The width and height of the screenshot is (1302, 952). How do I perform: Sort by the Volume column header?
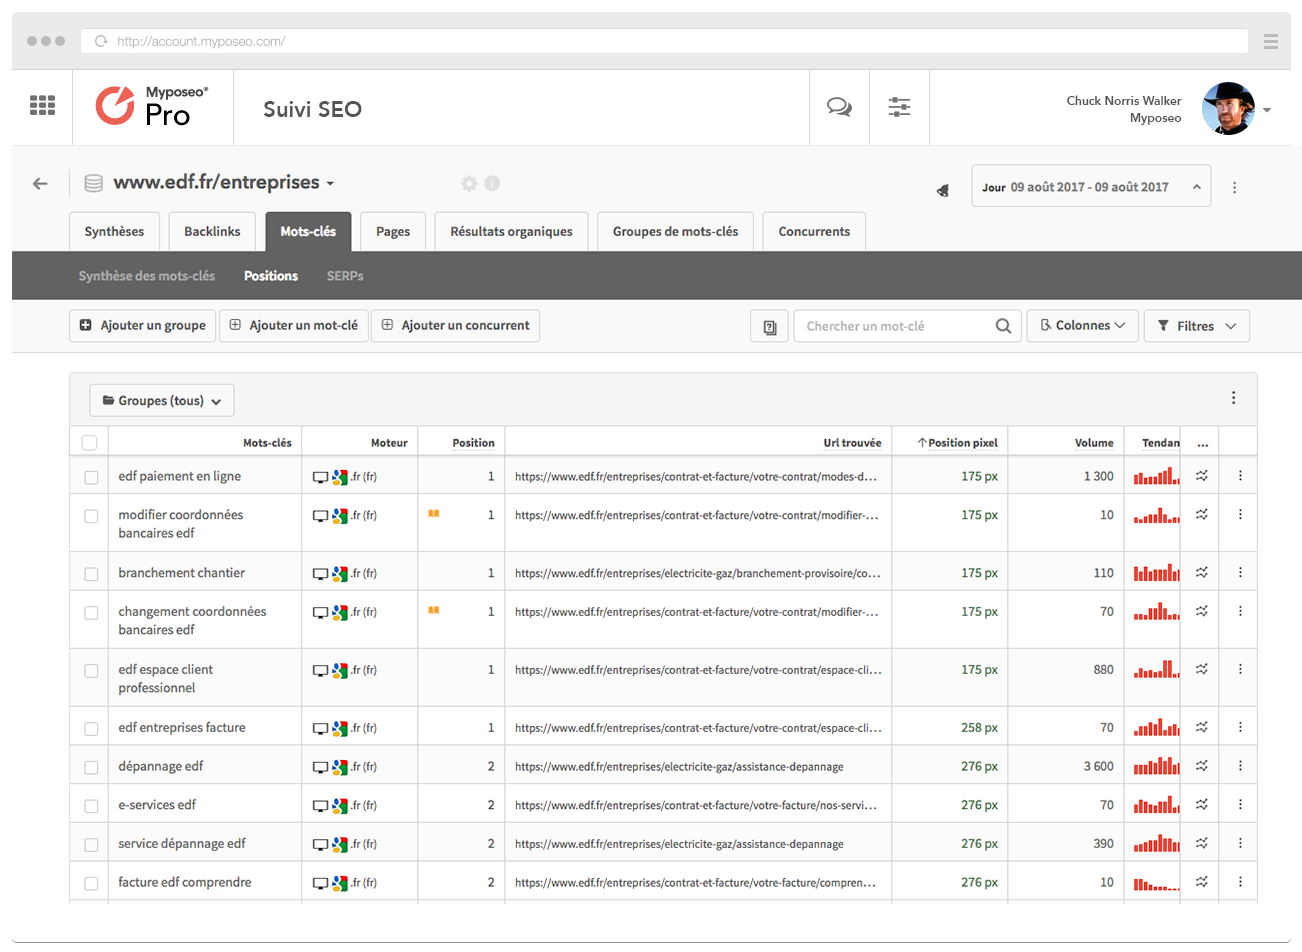pos(1094,442)
